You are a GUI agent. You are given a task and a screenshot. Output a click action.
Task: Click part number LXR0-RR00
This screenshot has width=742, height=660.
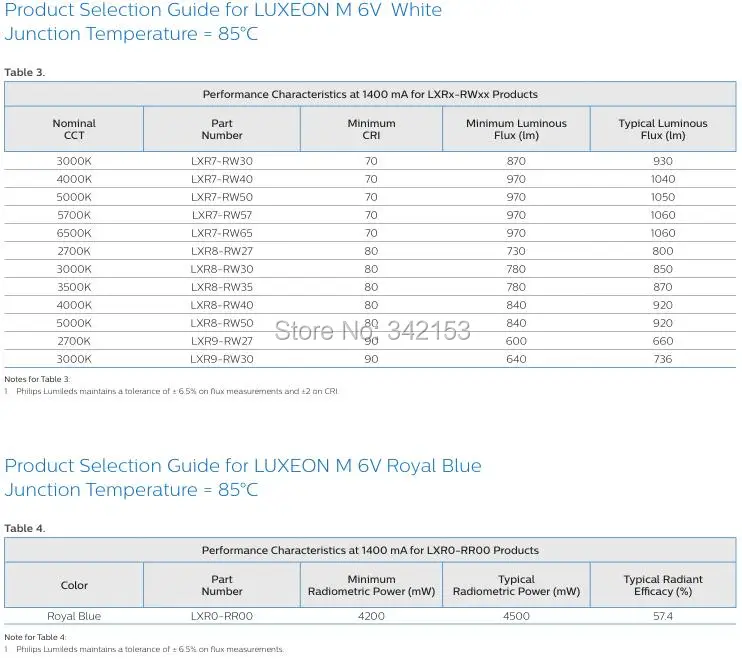[x=221, y=616]
